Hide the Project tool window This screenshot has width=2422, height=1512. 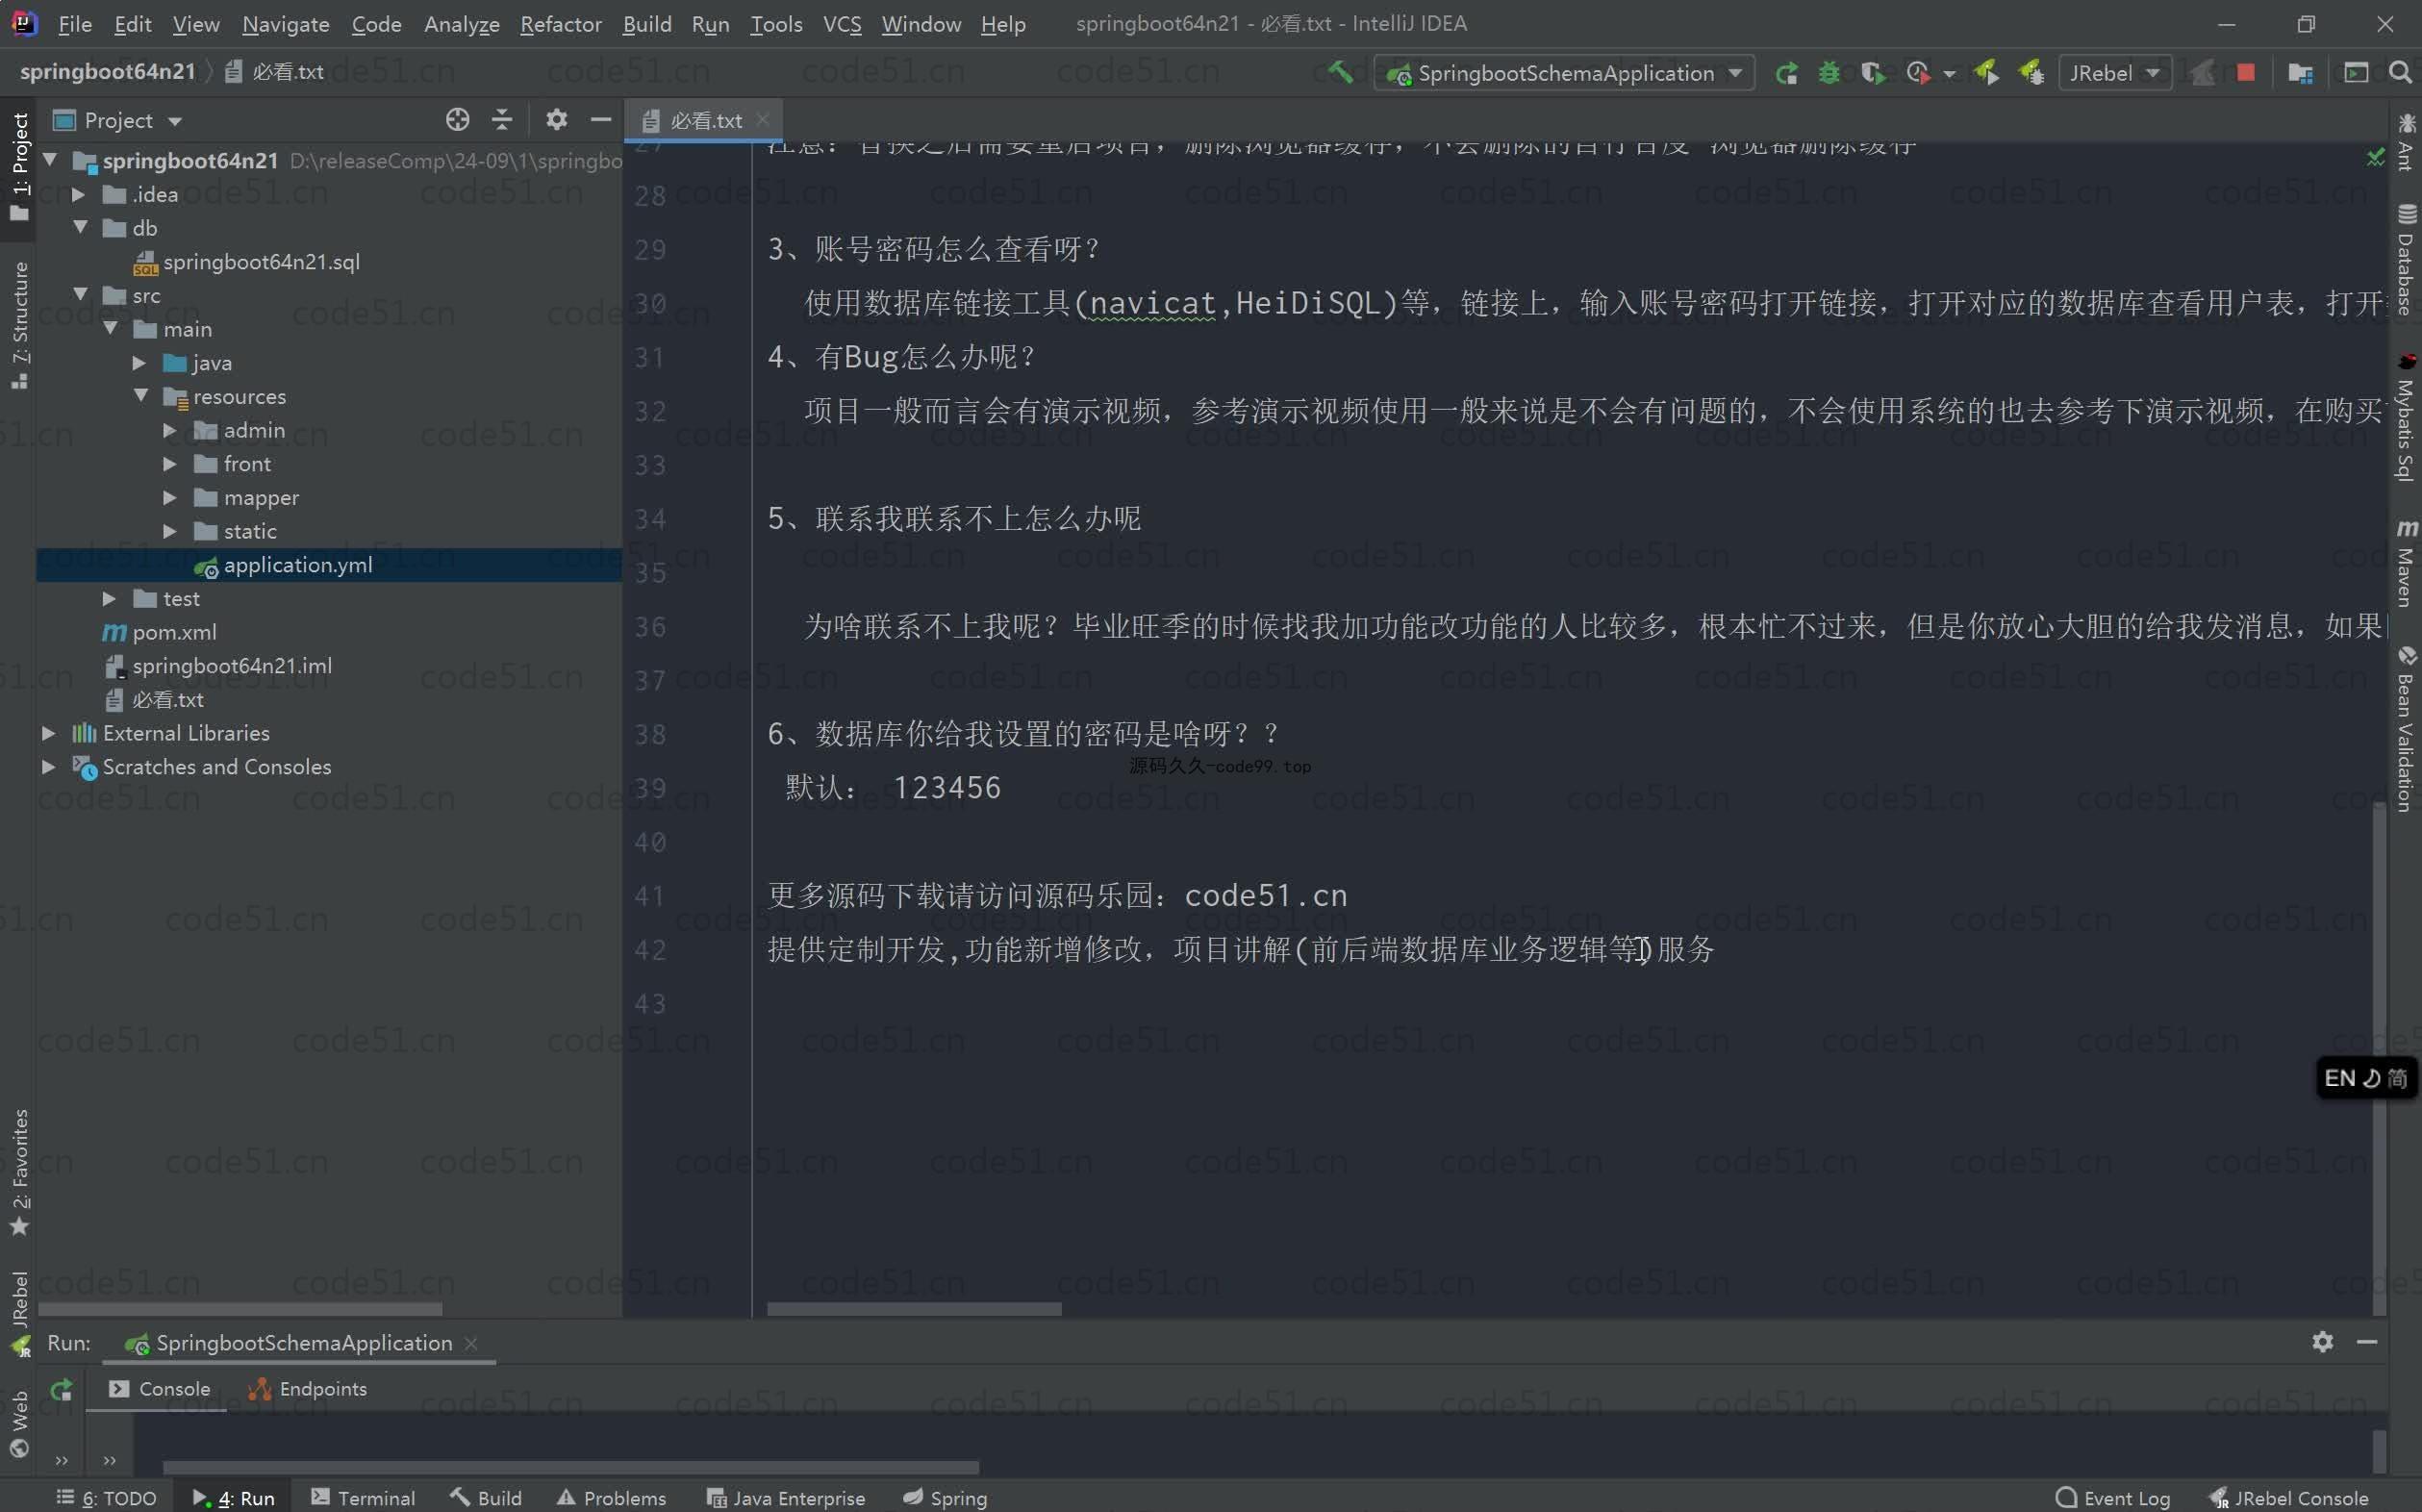click(x=600, y=120)
